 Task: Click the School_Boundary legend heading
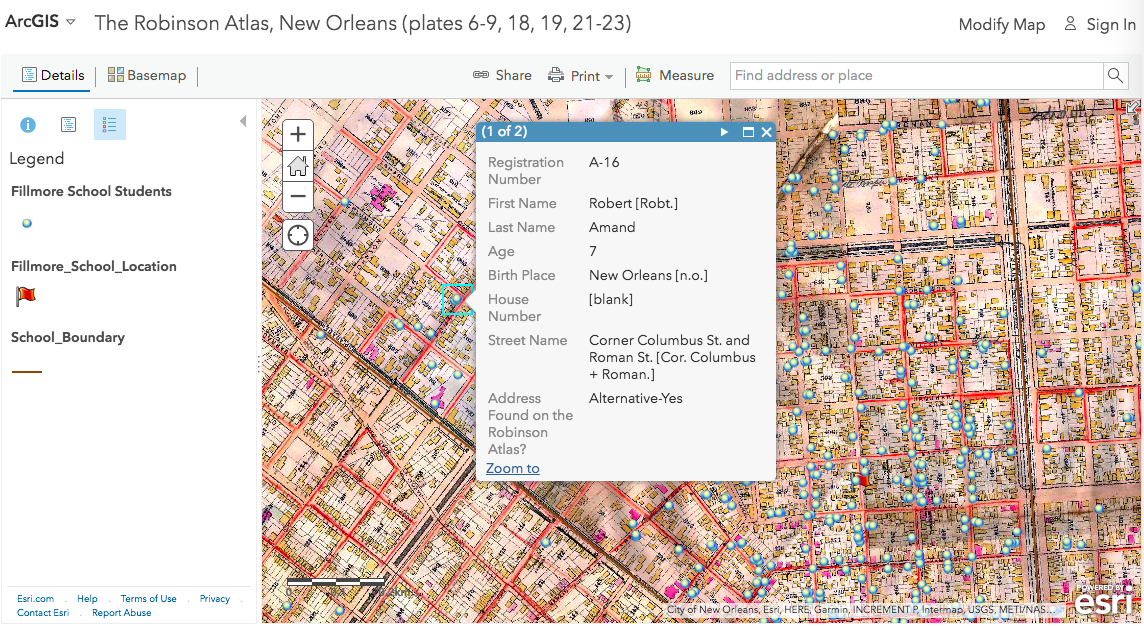[68, 338]
